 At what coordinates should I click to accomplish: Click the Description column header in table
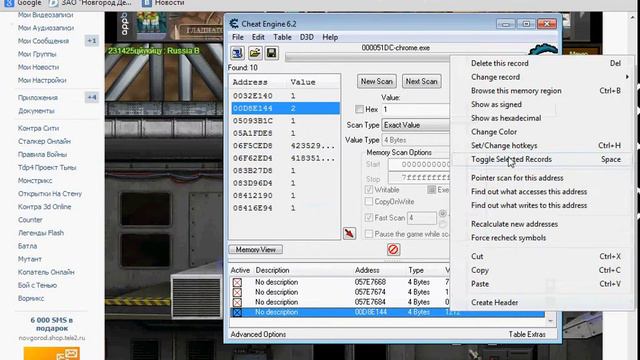[x=272, y=270]
